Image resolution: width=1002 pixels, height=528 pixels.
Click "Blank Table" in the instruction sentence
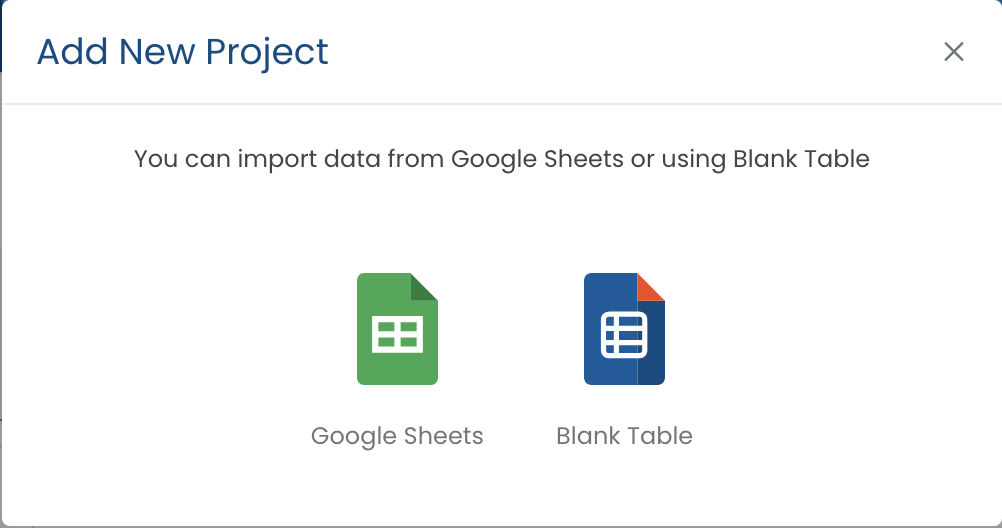[x=801, y=159]
